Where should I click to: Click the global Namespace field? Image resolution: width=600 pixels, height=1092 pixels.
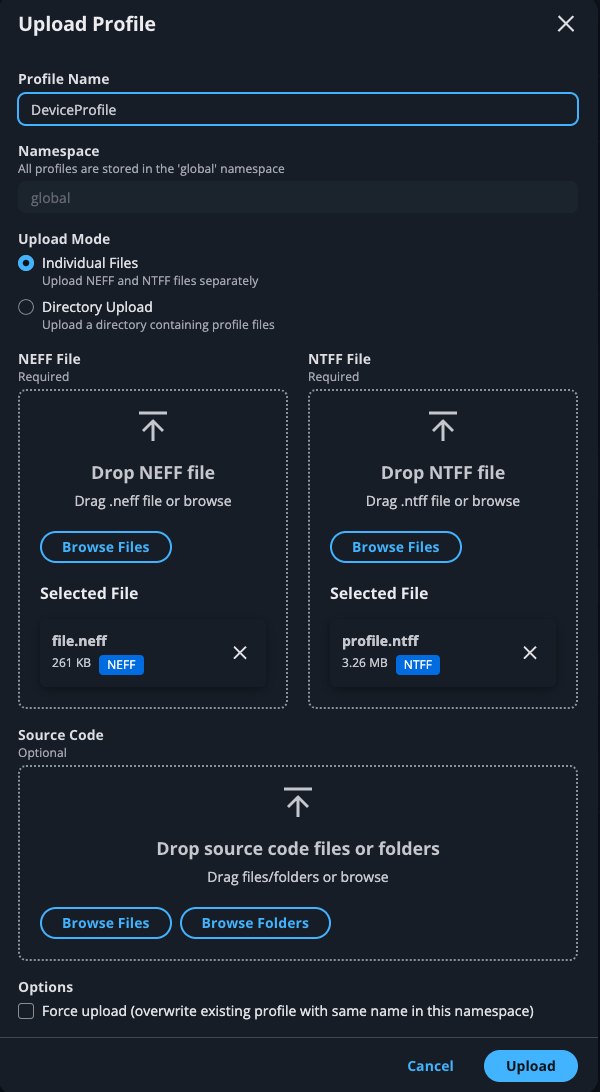point(297,197)
